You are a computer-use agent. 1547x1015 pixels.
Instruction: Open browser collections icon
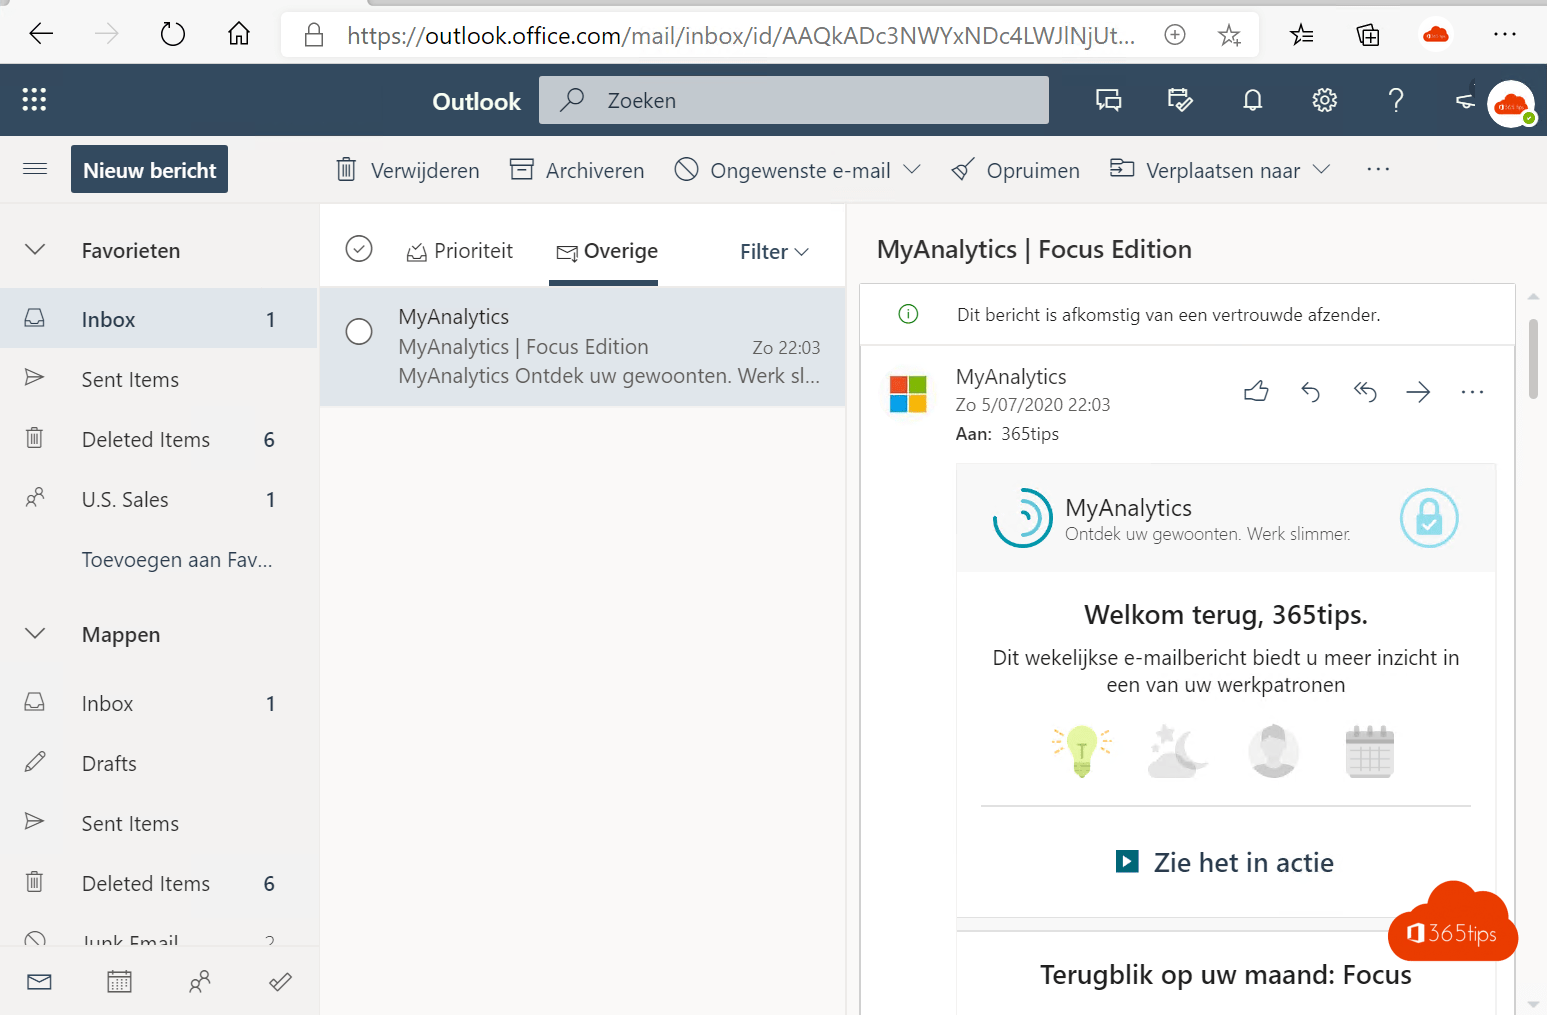[x=1368, y=36]
